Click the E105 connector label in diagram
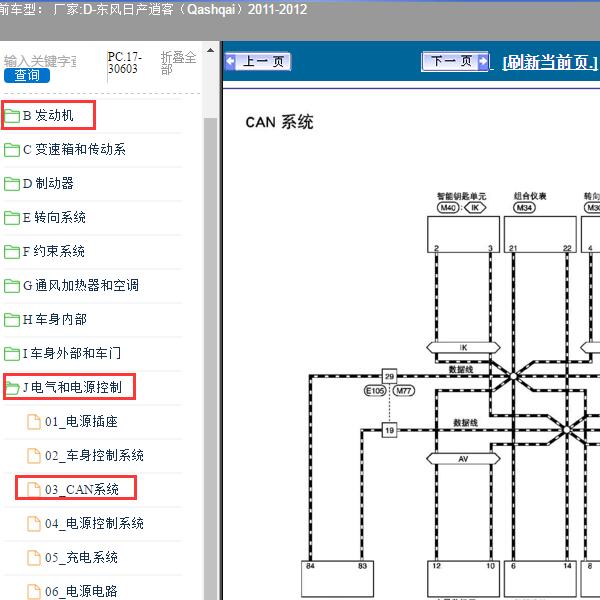 point(375,391)
